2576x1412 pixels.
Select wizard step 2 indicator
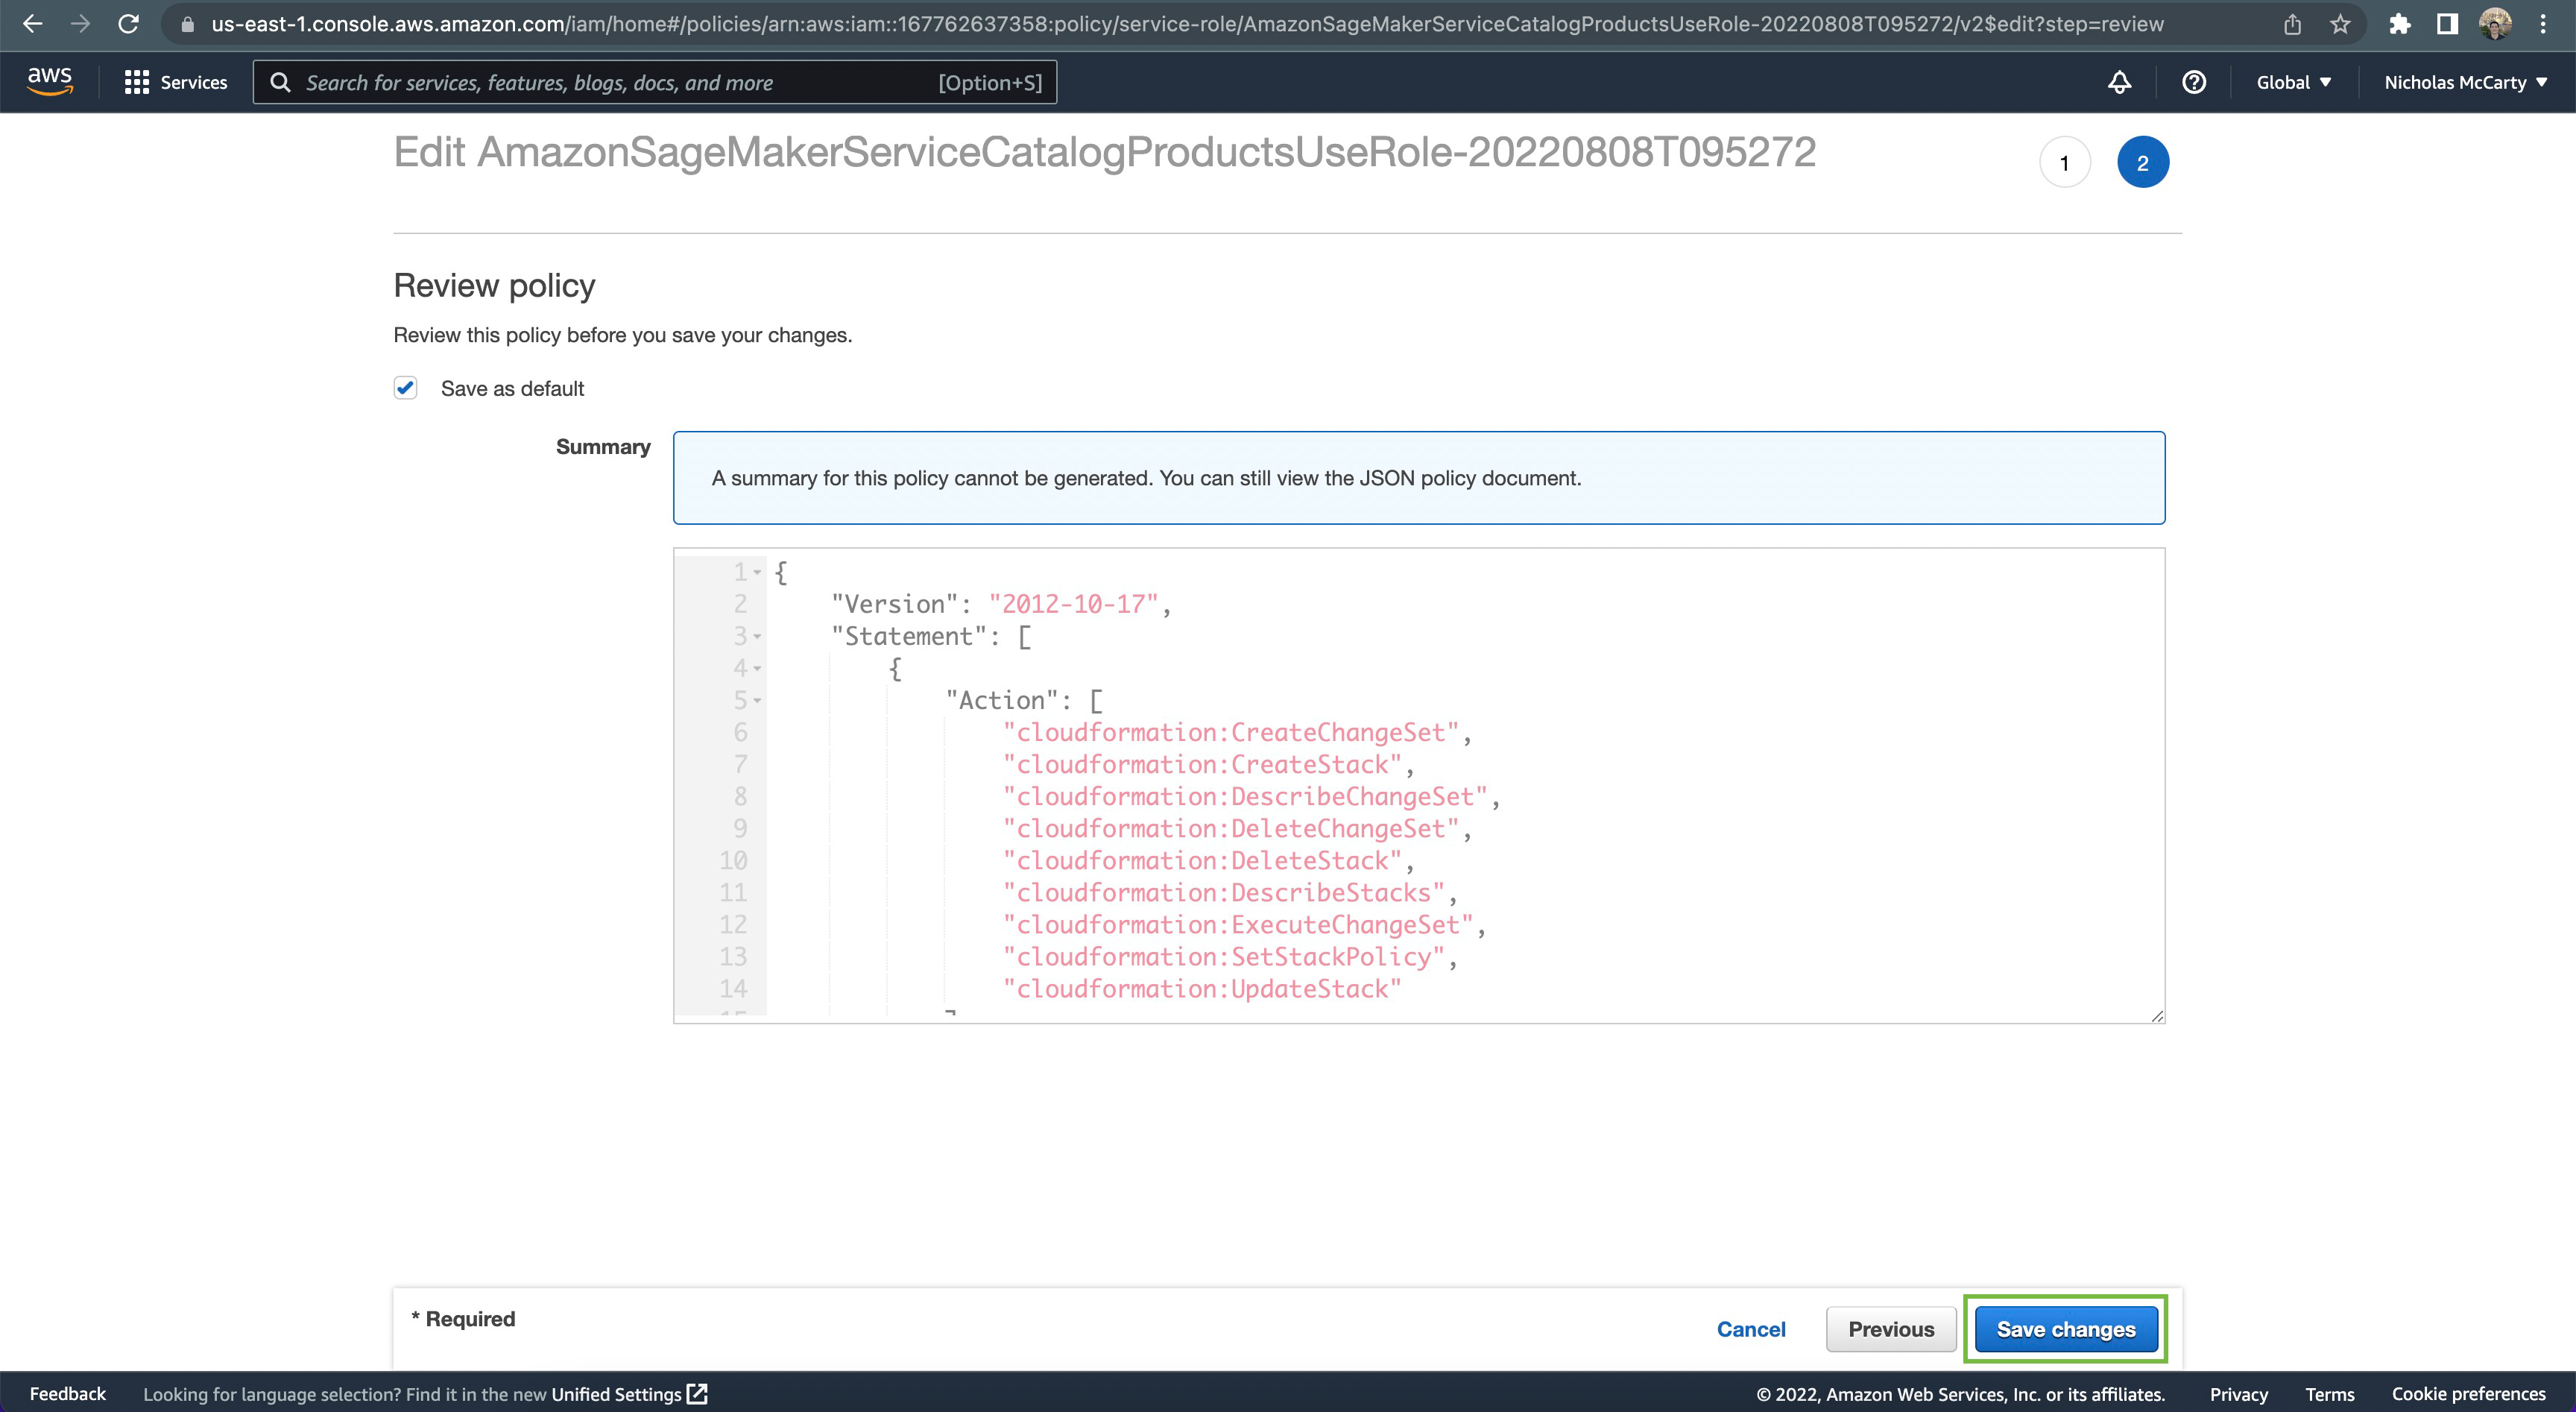[x=2142, y=163]
